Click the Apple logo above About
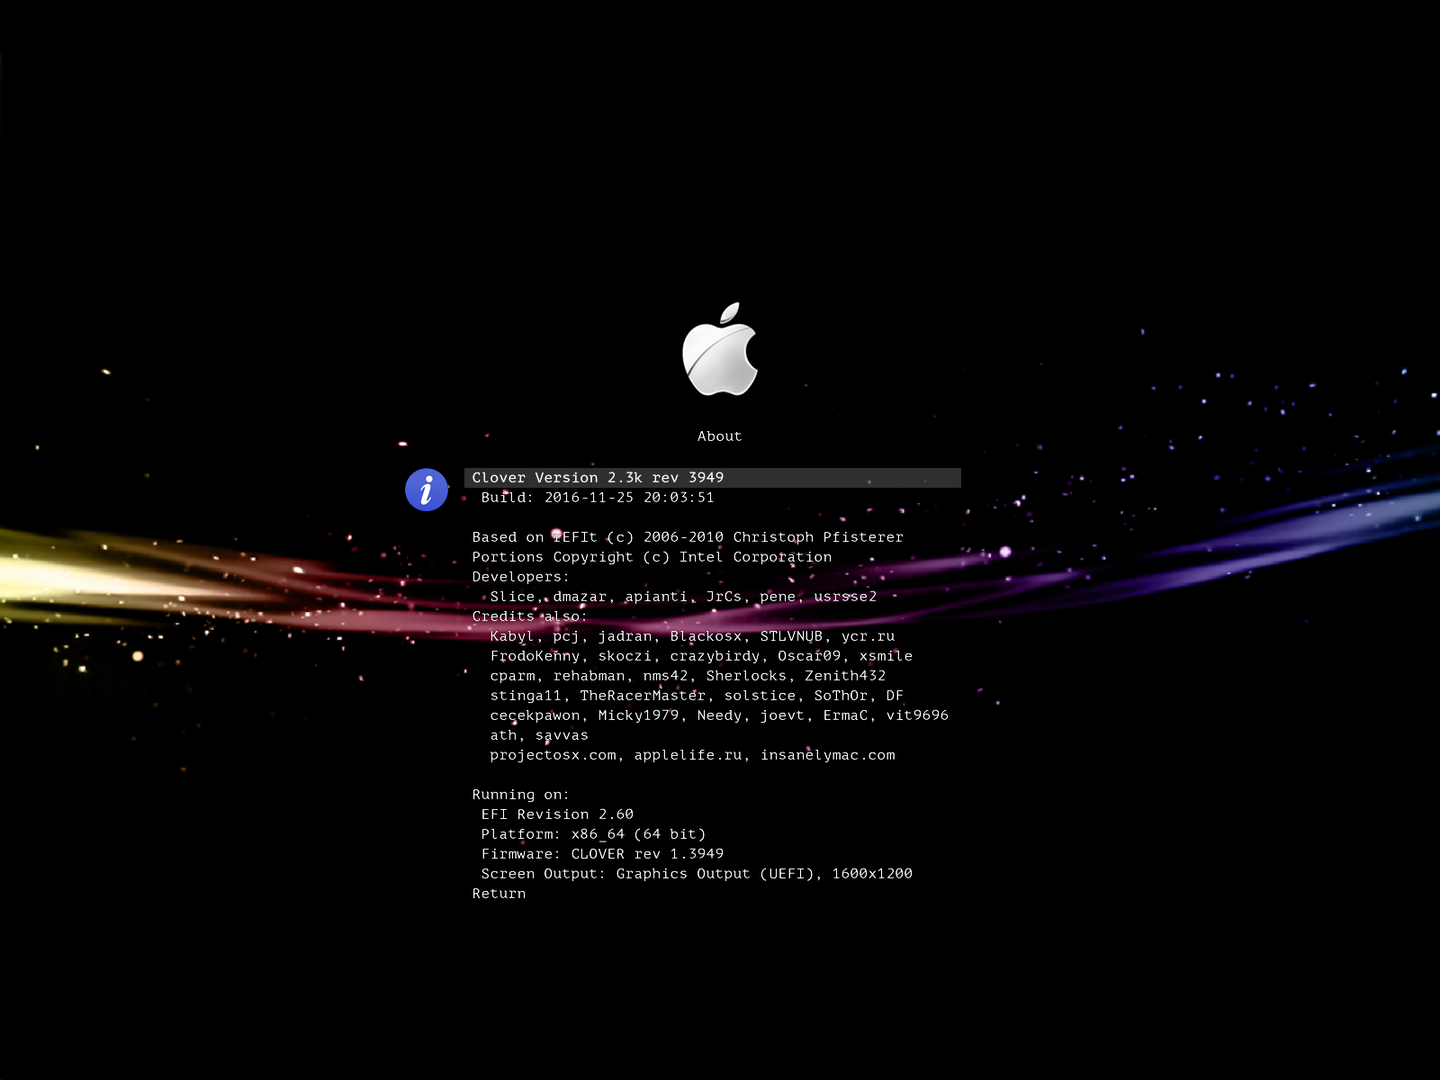Image resolution: width=1440 pixels, height=1080 pixels. point(720,349)
